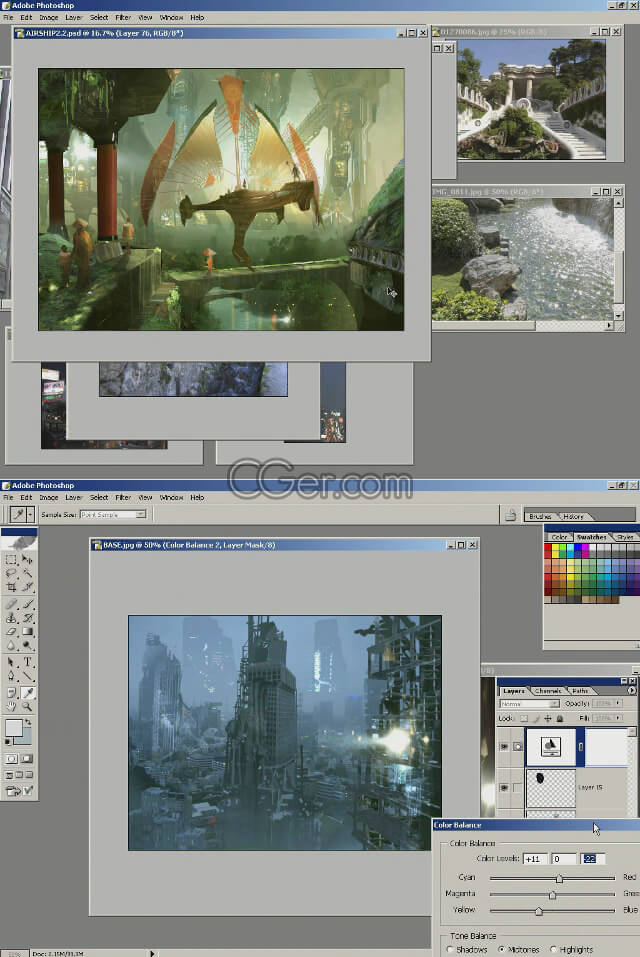Select the Blur tool
Screen dimensions: 640x957
(11, 645)
